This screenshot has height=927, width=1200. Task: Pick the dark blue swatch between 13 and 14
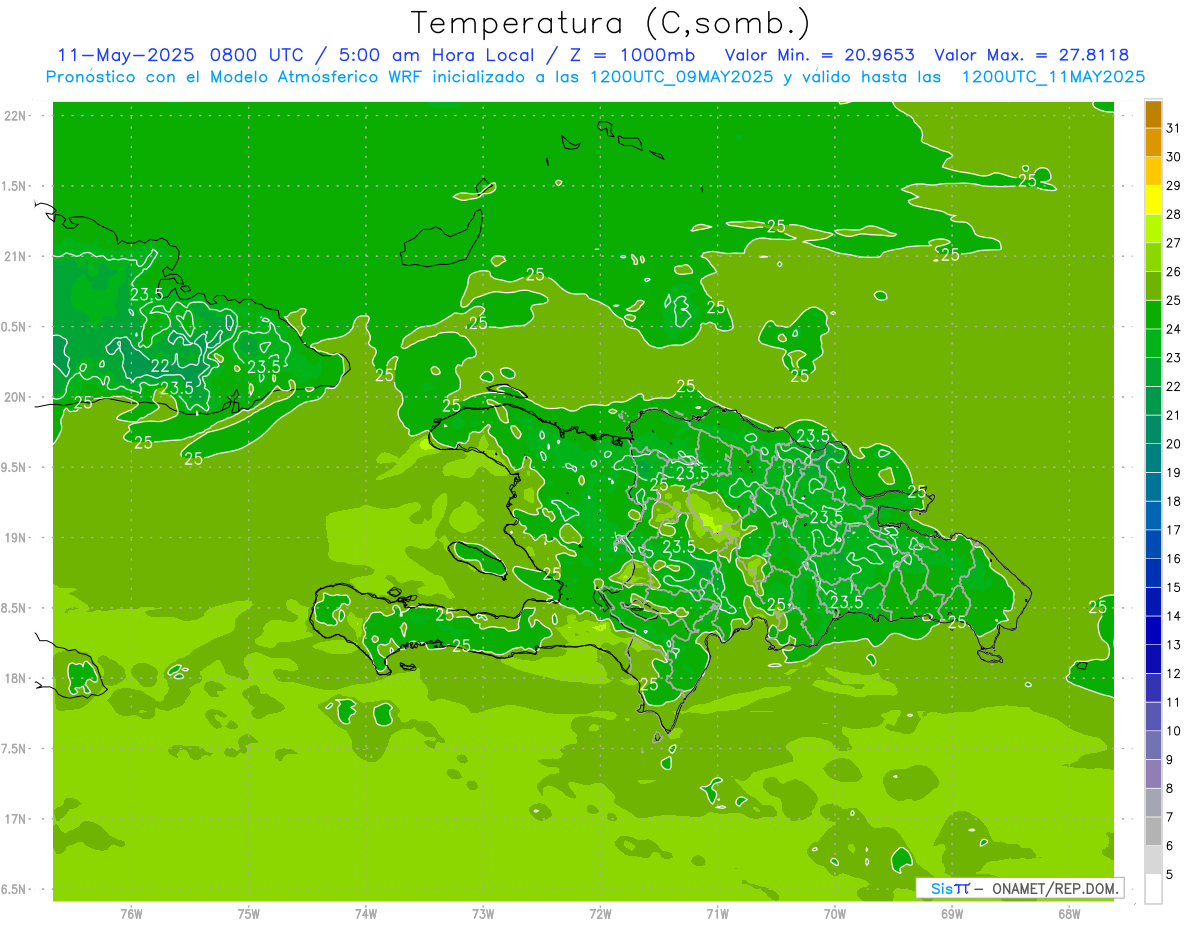[1153, 631]
